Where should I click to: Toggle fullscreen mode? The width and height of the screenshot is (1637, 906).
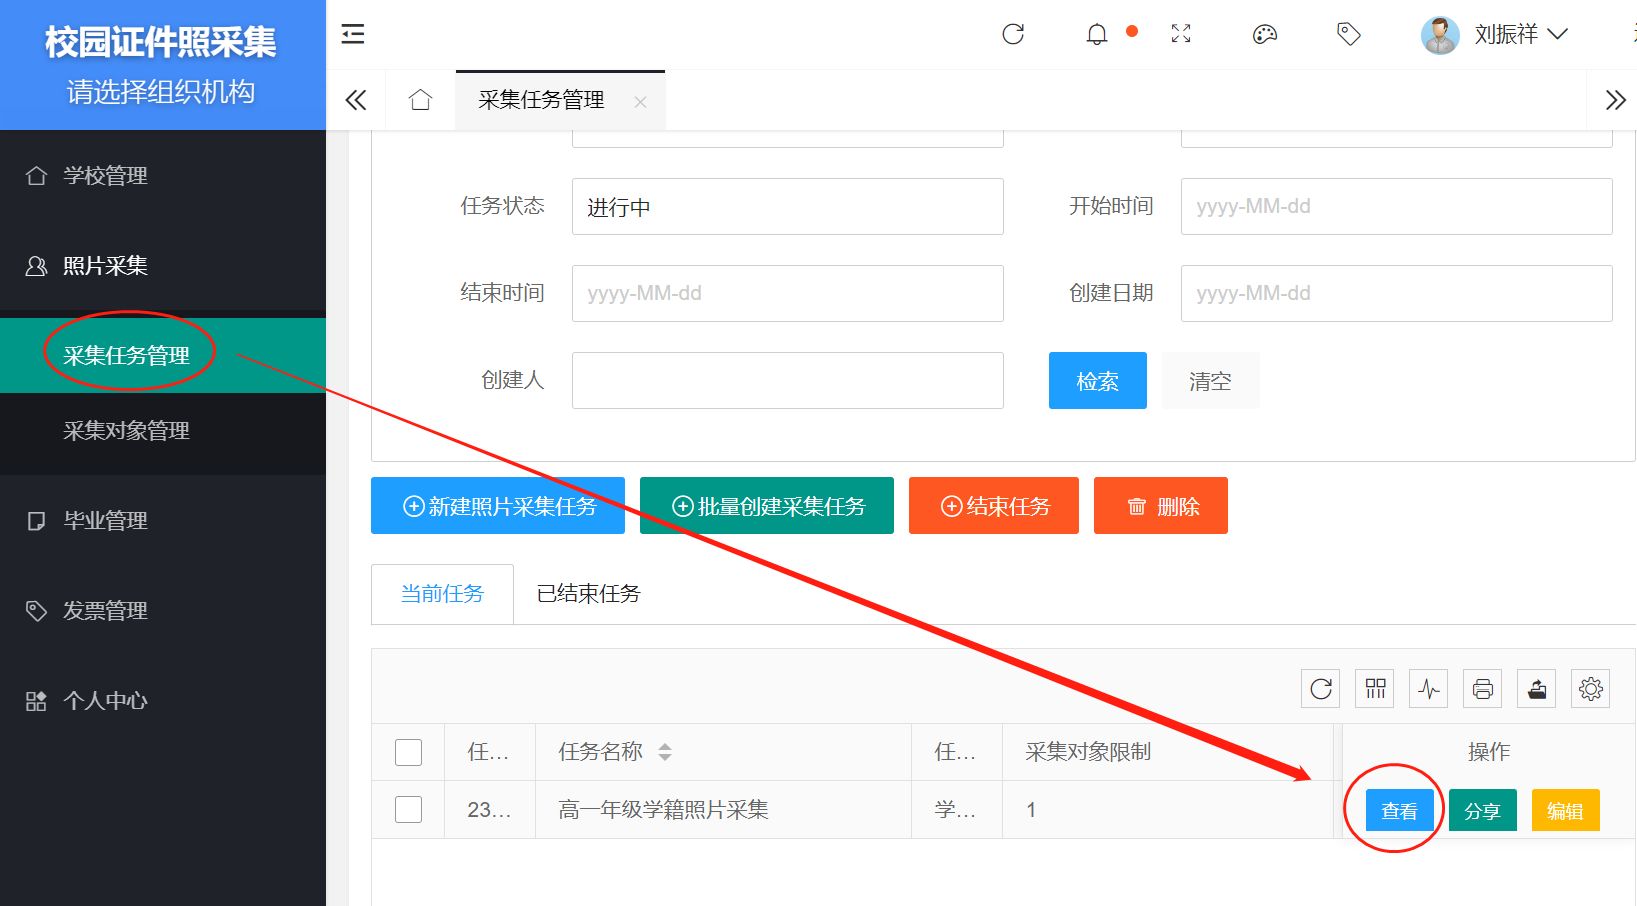click(1181, 33)
